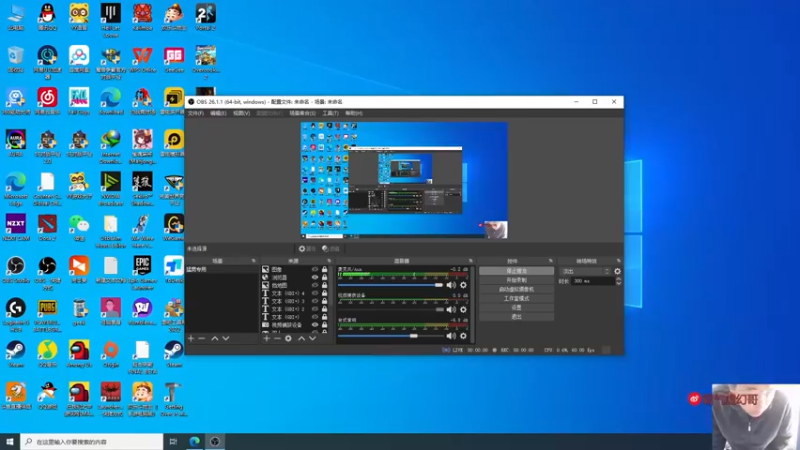This screenshot has height=450, width=800.
Task: Open the 工具(T) menu
Action: [x=330, y=113]
